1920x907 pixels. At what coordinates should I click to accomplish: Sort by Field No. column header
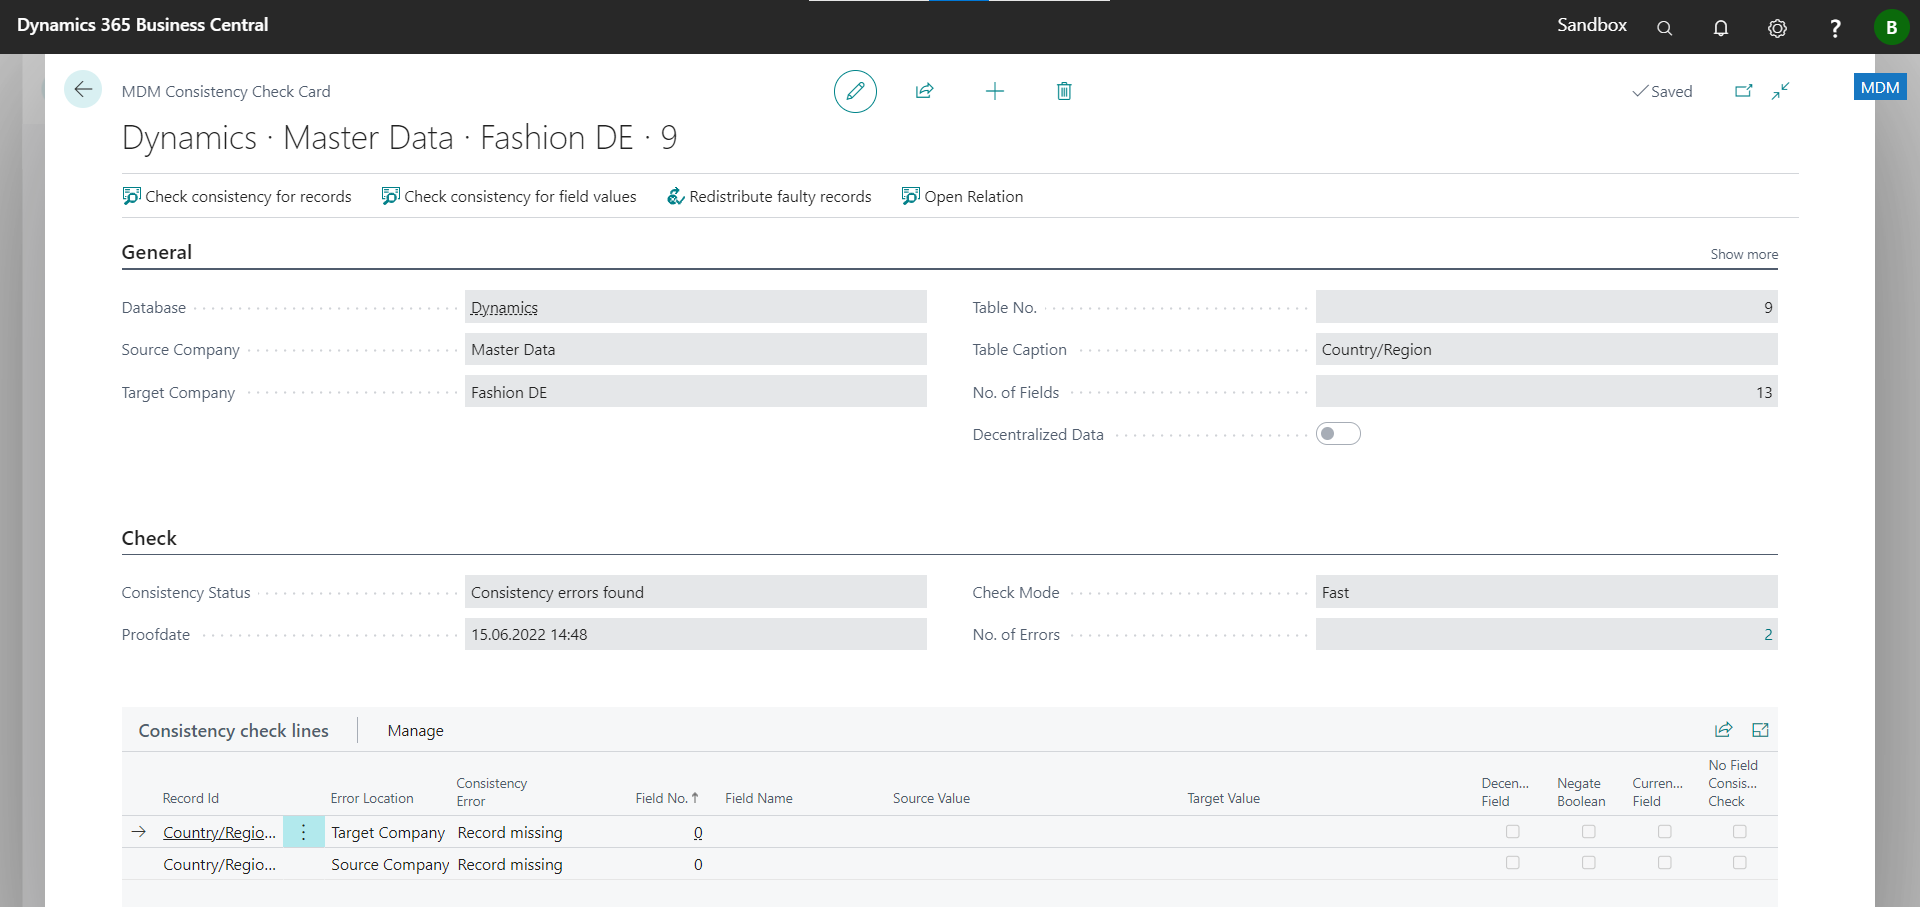[666, 798]
